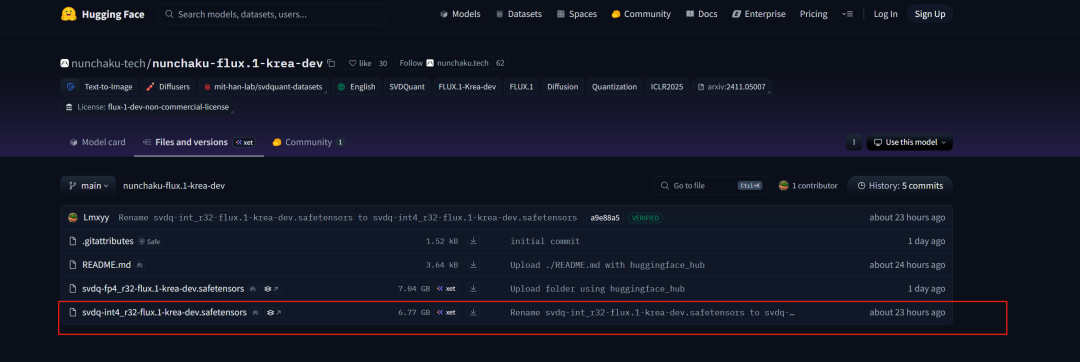Screen dimensions: 1080x362
Task: Open the .gitattributes file
Action: point(107,242)
